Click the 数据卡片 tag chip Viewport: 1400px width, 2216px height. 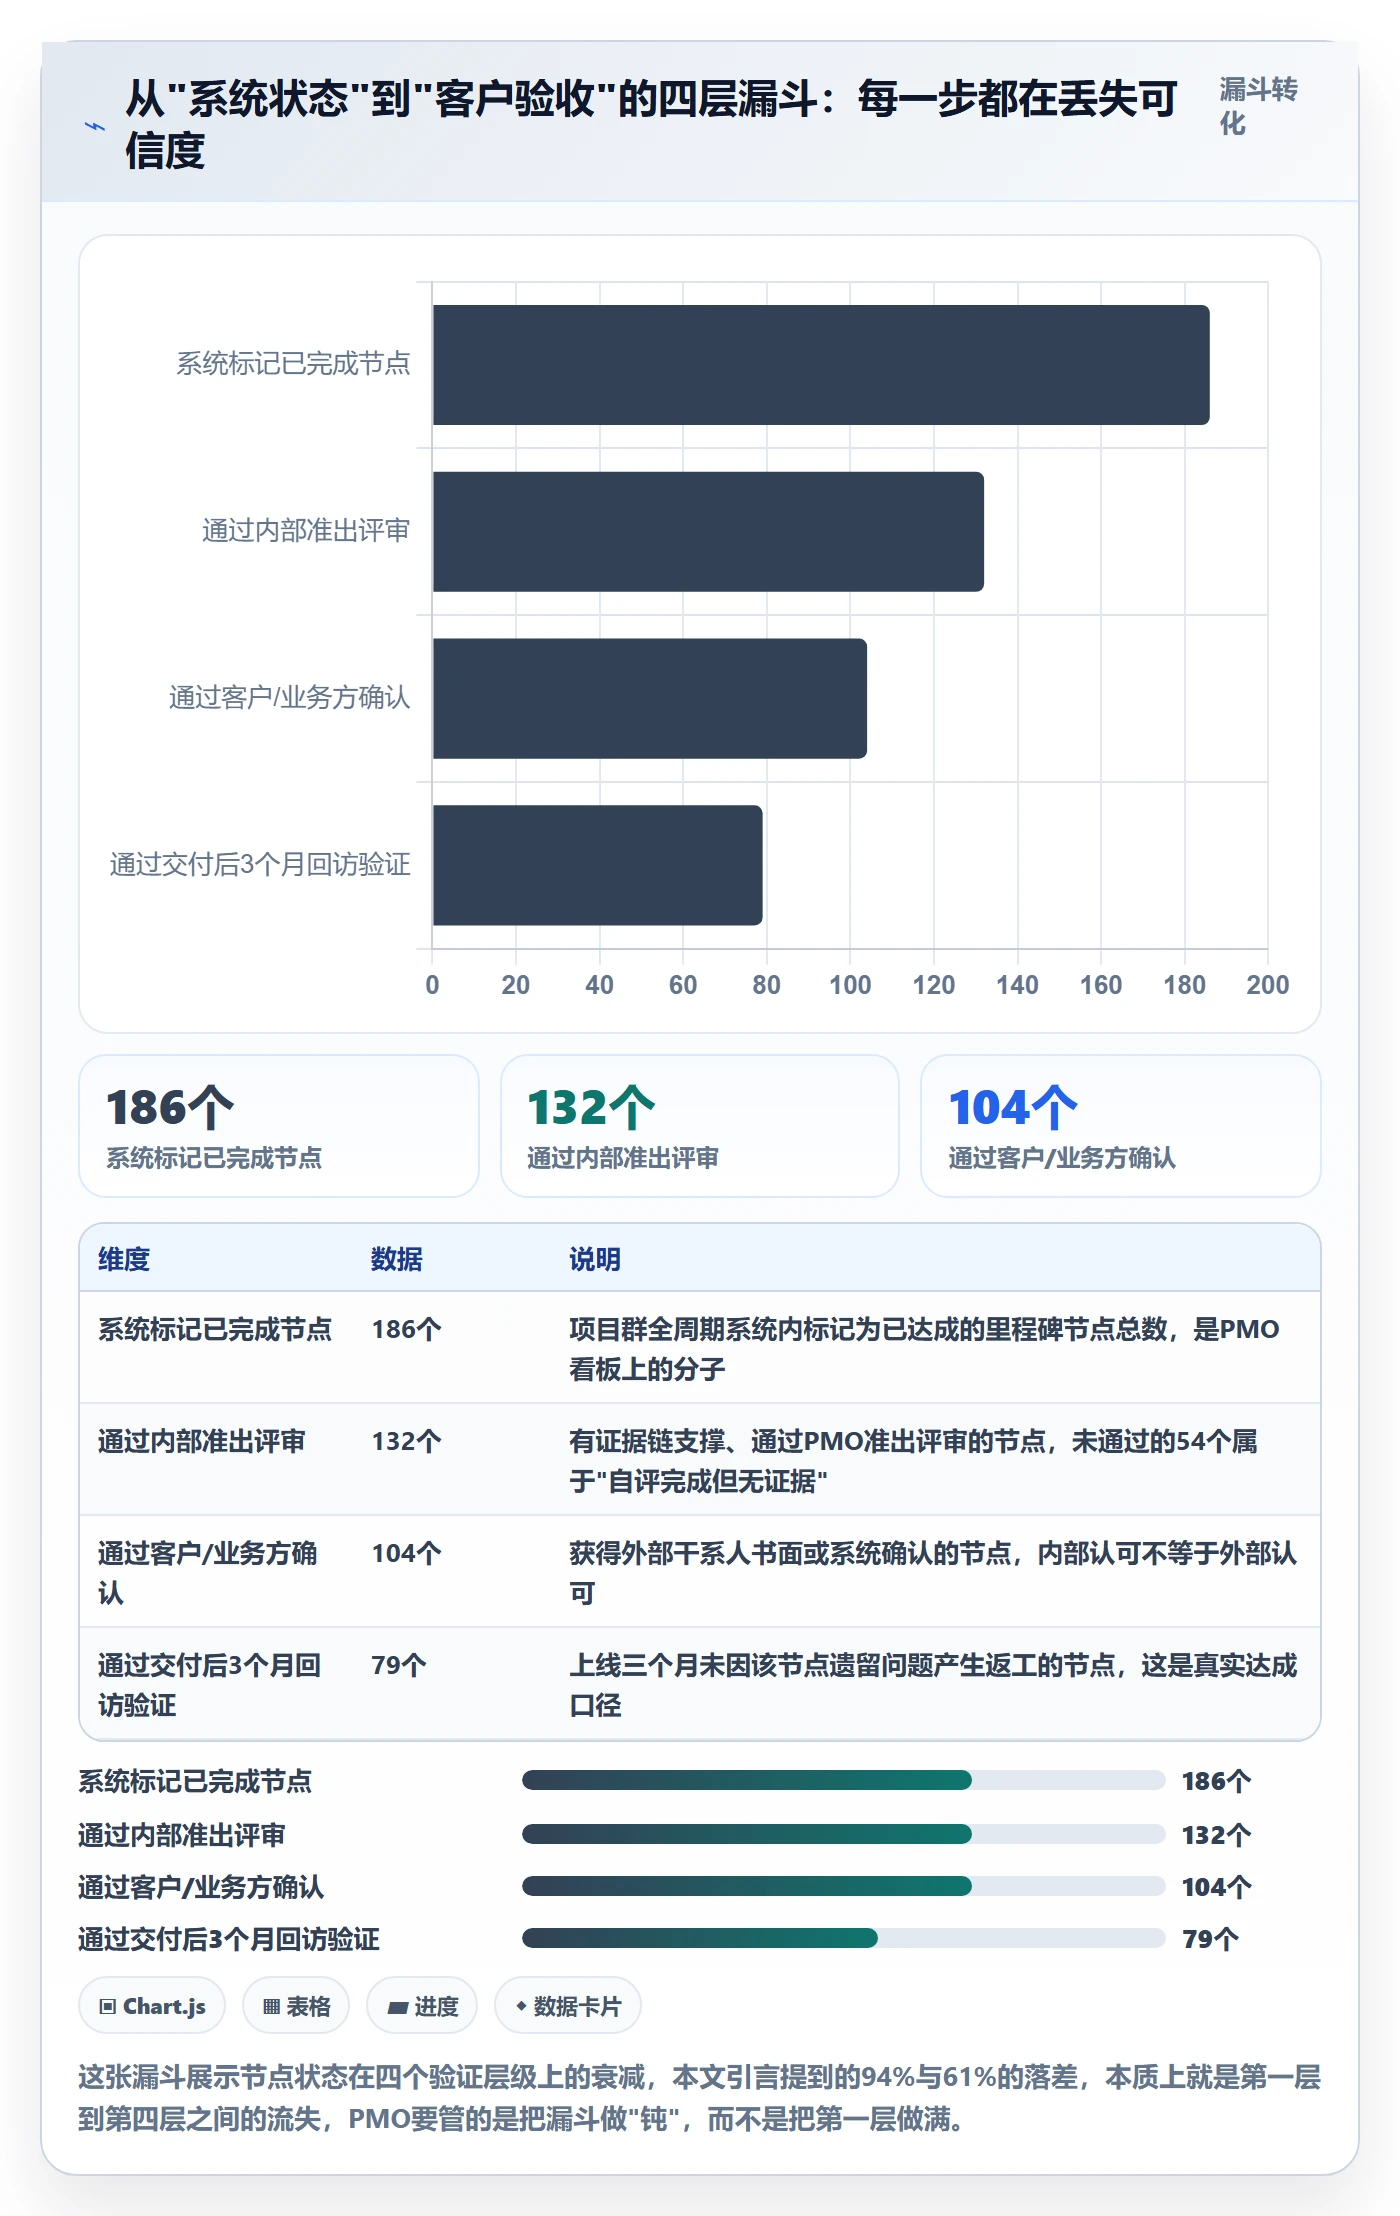(568, 2006)
